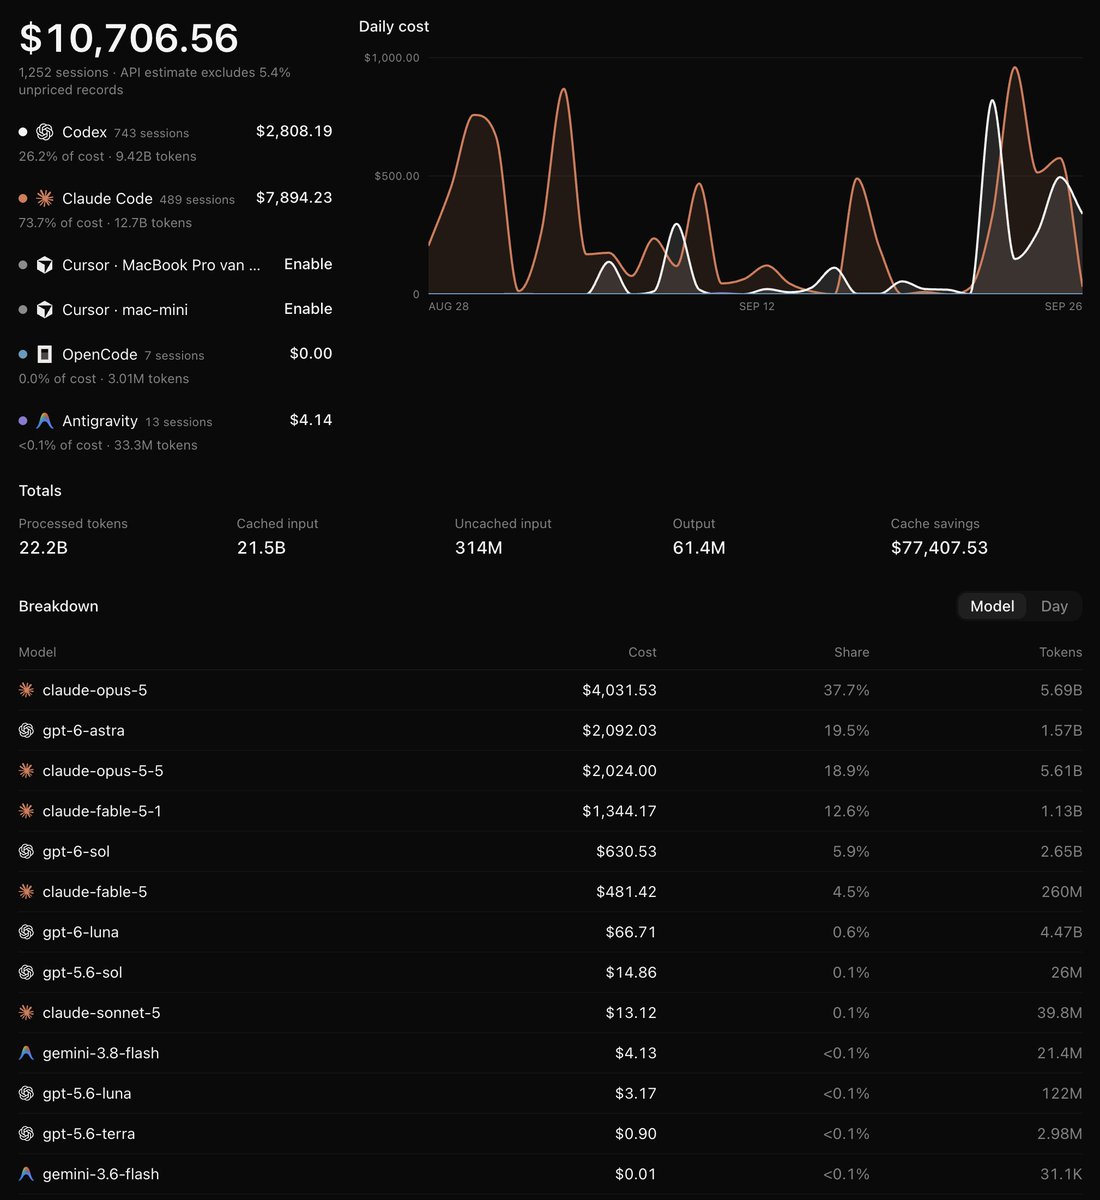Click the icon beside claude-fable-5
This screenshot has height=1200, width=1100.
27,892
